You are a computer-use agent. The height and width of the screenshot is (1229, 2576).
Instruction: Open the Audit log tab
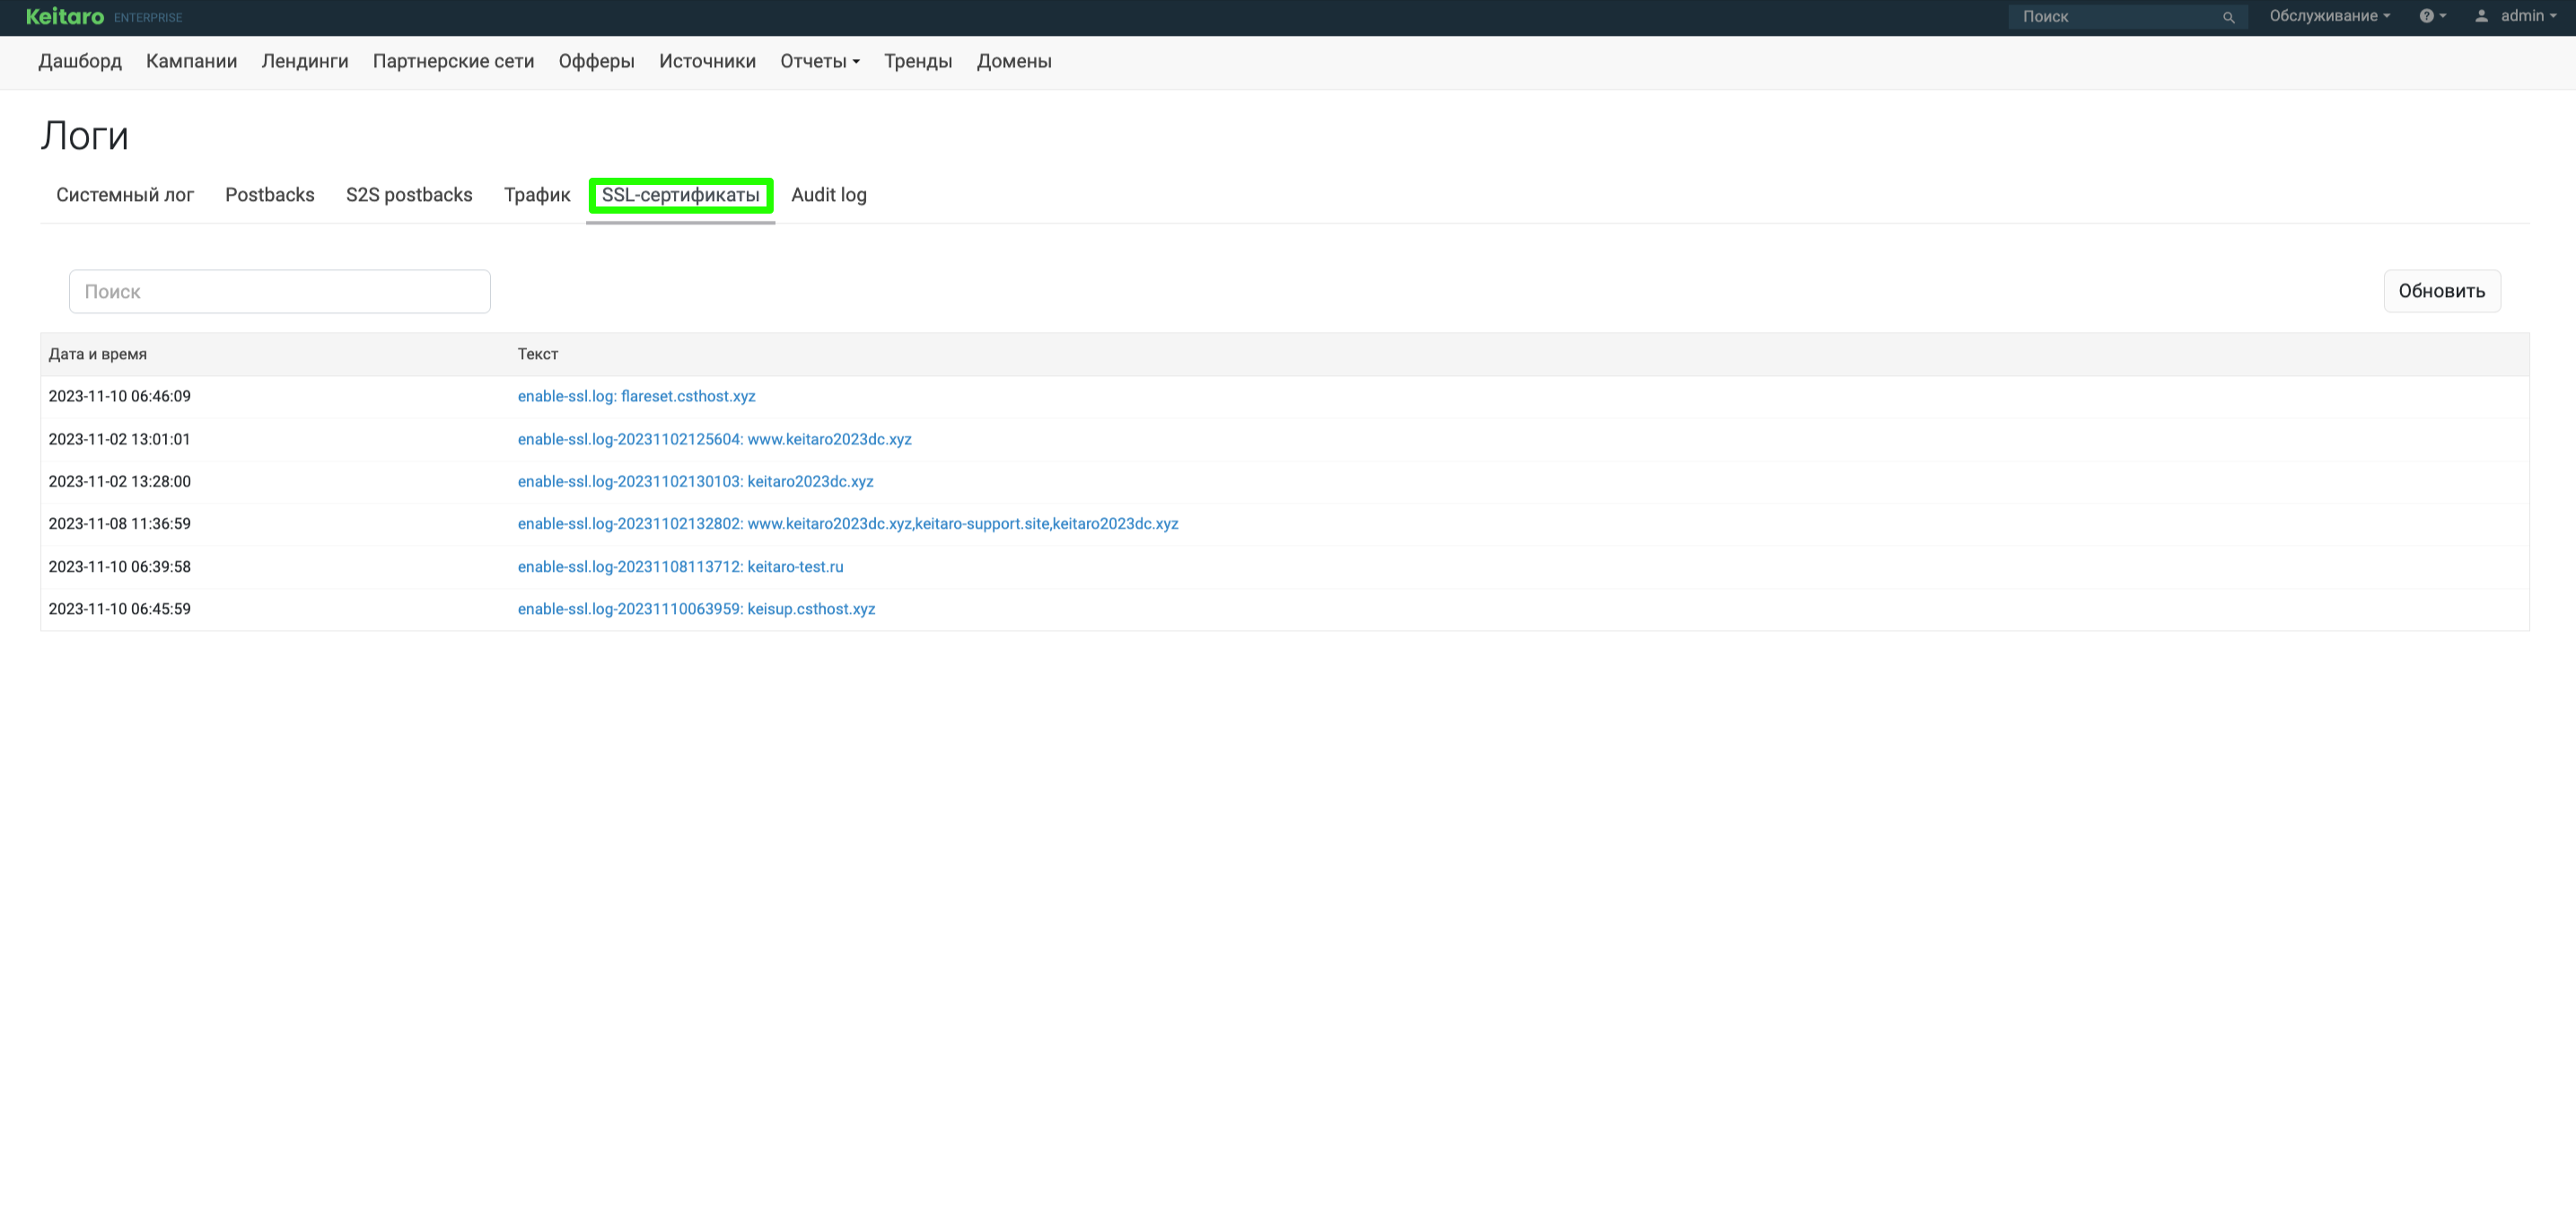pyautogui.click(x=829, y=195)
